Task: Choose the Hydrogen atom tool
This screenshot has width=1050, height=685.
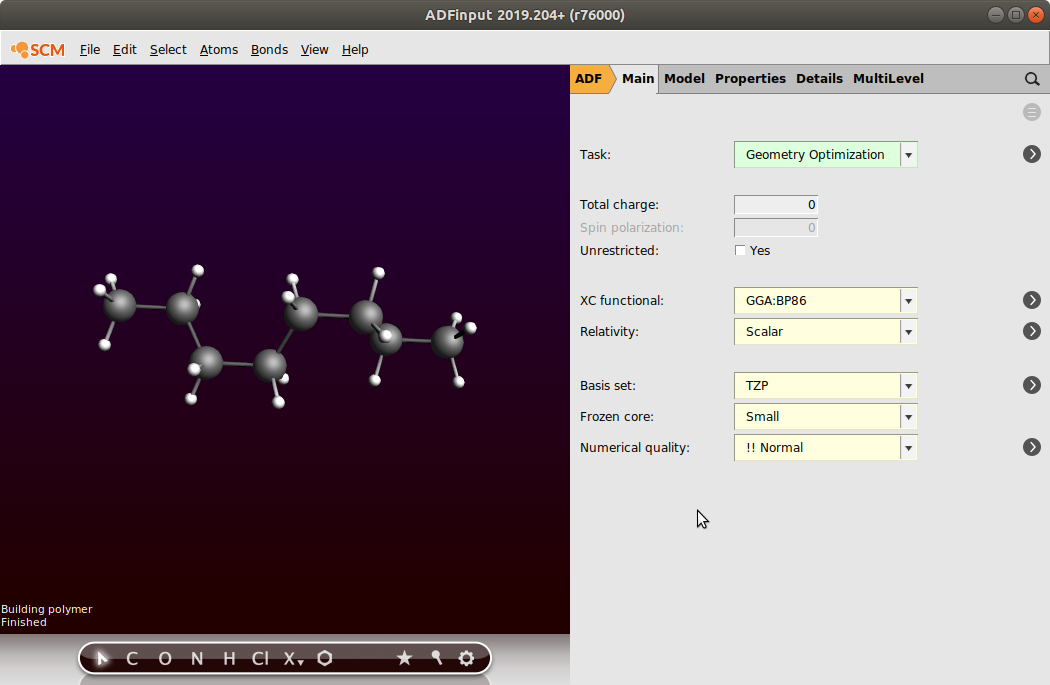Action: click(x=229, y=658)
